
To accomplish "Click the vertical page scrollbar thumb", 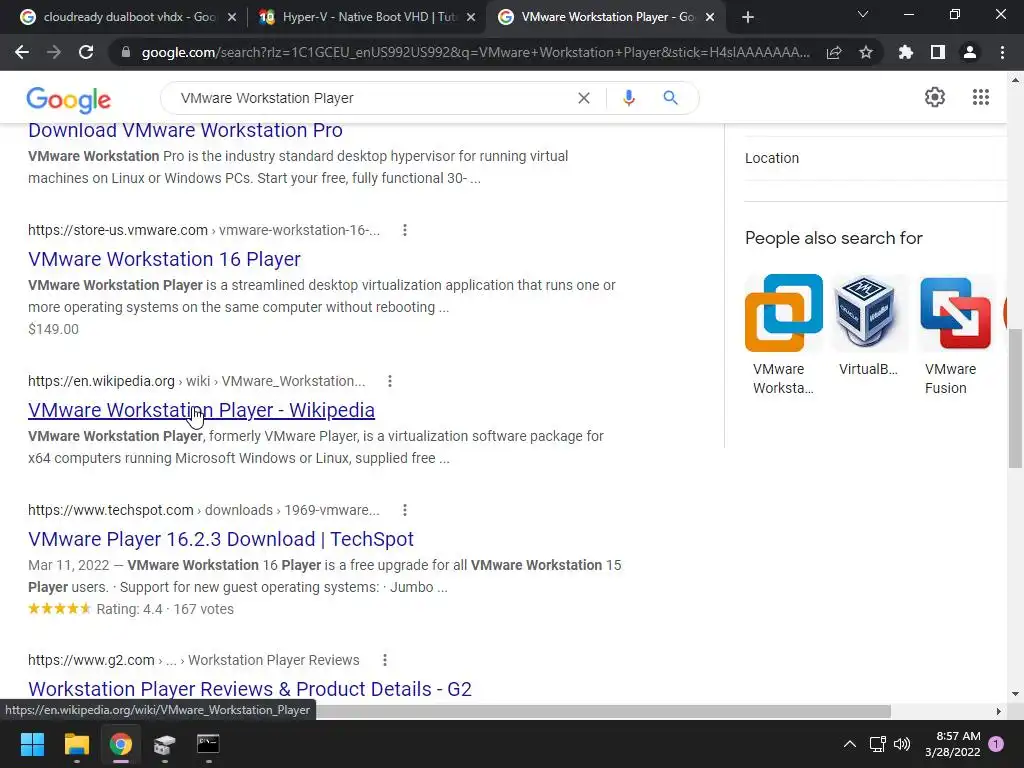I will point(1015,398).
